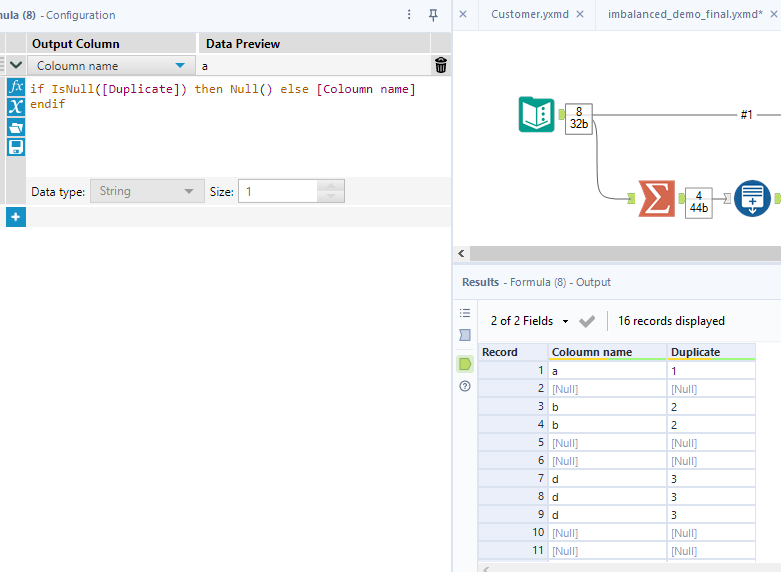781x572 pixels.
Task: Pin the Configuration panel with the pushpin
Action: coord(433,15)
